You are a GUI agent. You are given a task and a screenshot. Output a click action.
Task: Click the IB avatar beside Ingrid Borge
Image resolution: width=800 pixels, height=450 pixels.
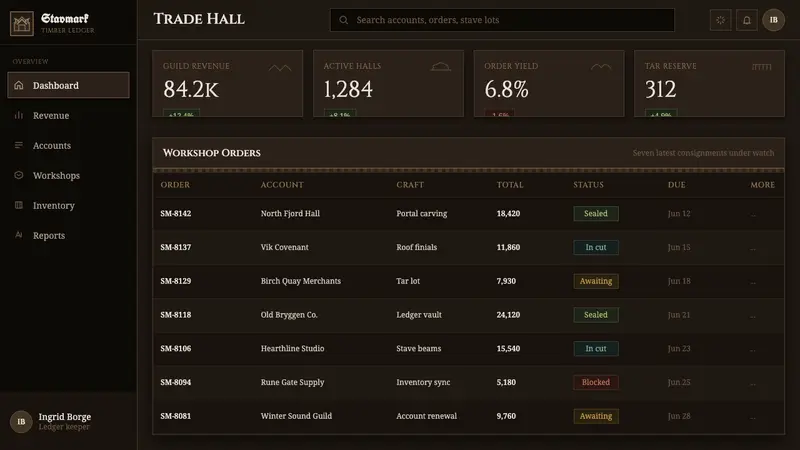click(21, 422)
